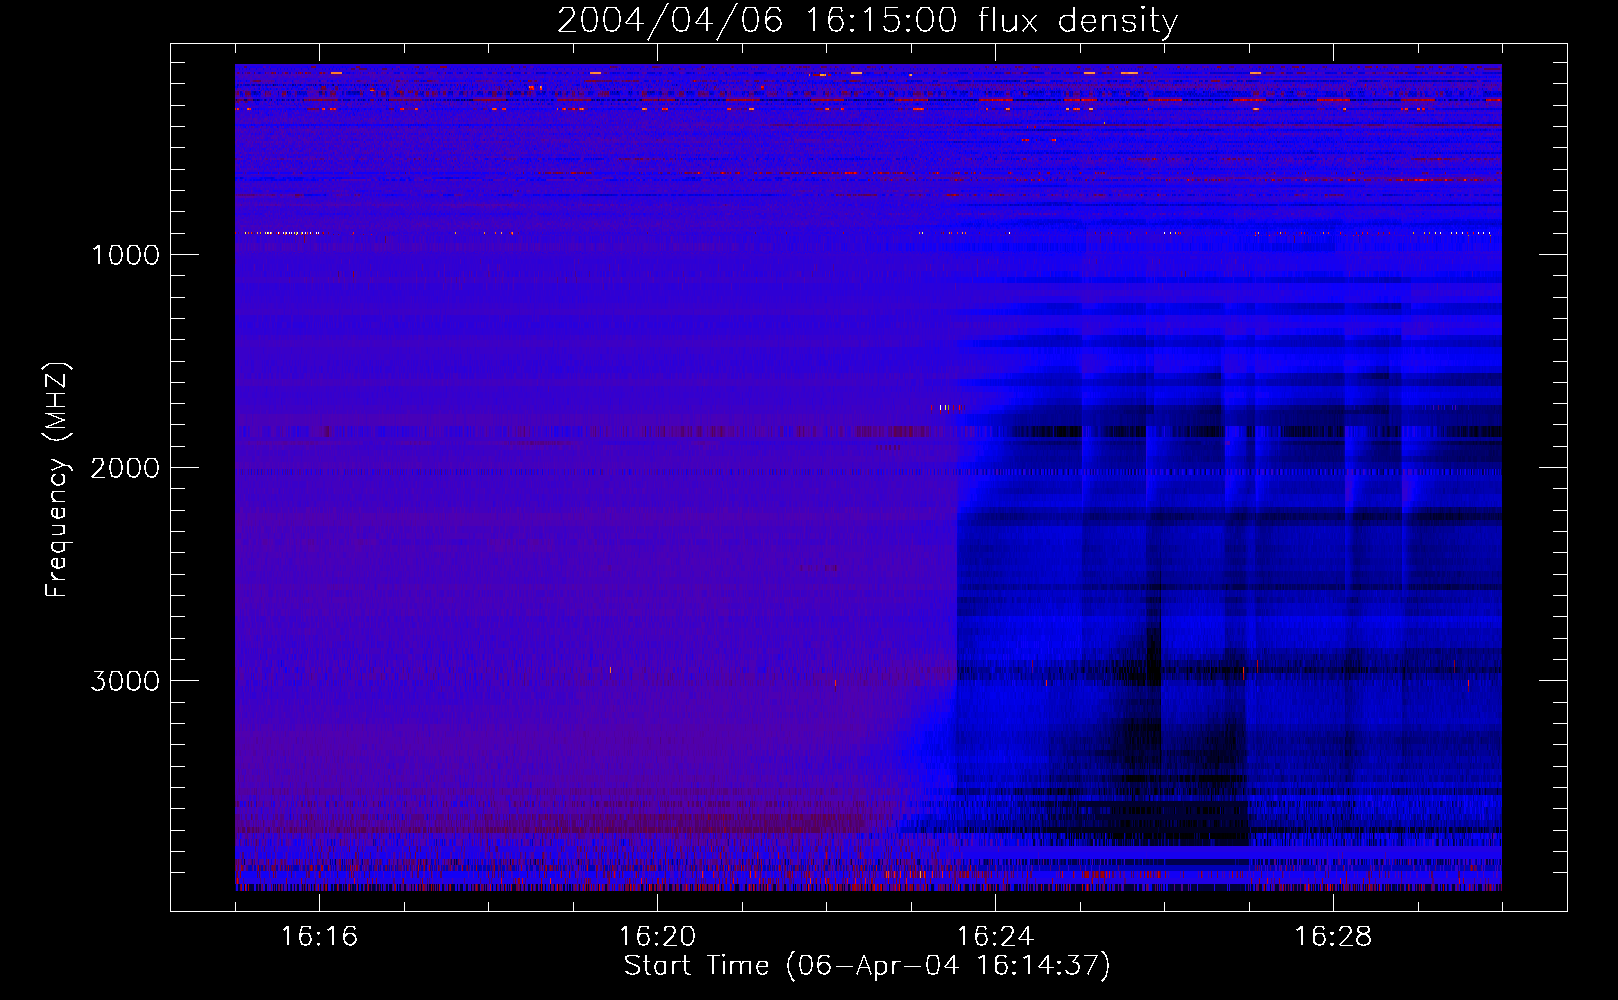Click the 1000 frequency tick label

(125, 255)
